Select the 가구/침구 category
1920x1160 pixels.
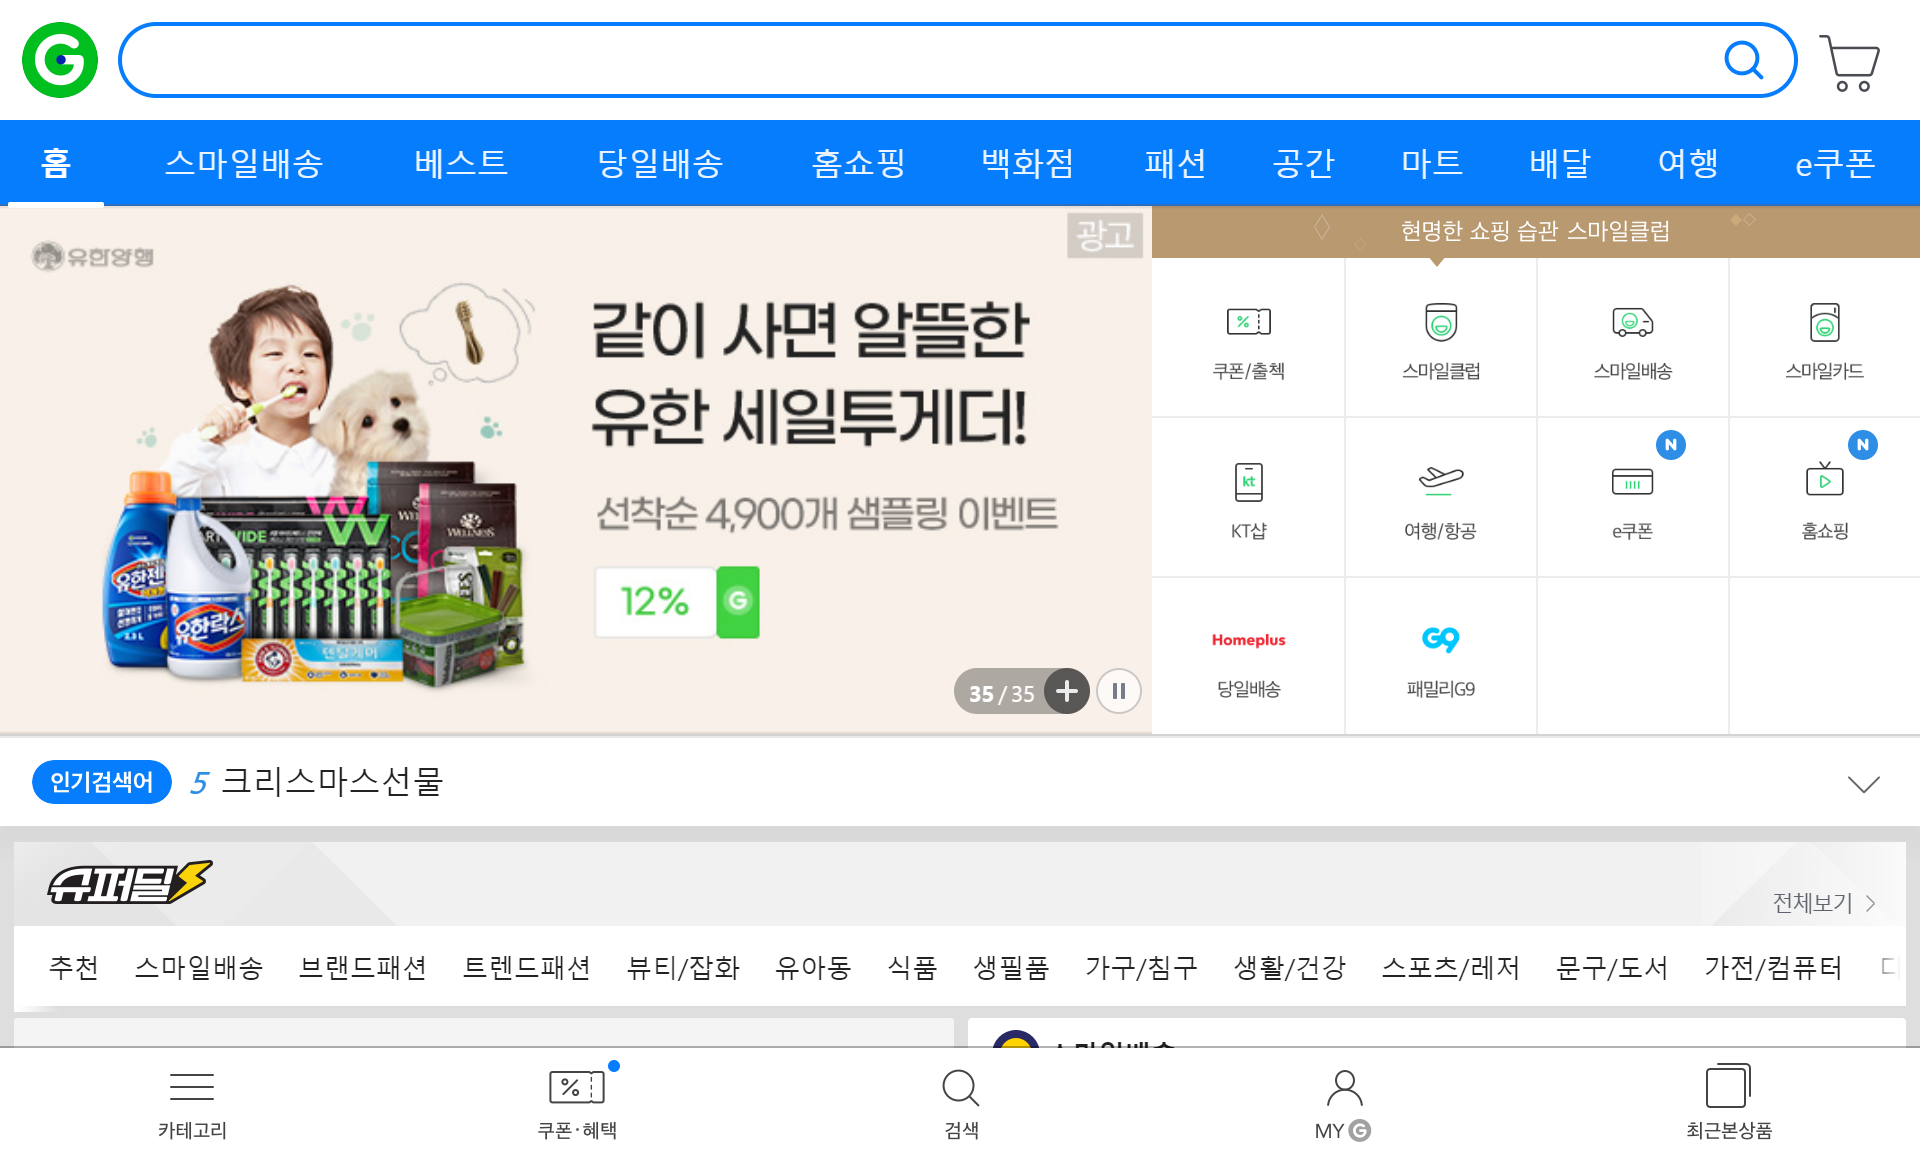pyautogui.click(x=1141, y=967)
